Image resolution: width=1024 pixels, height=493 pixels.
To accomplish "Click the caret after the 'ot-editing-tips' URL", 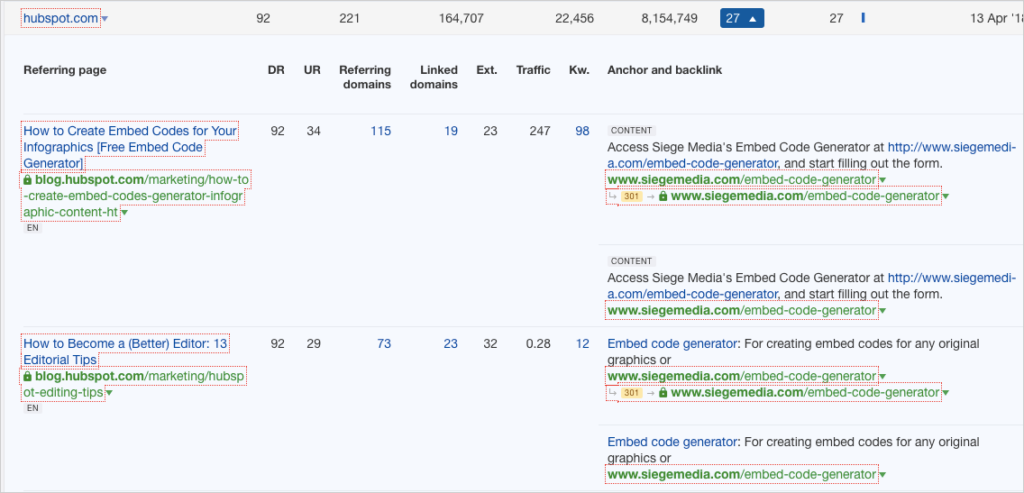I will [109, 393].
